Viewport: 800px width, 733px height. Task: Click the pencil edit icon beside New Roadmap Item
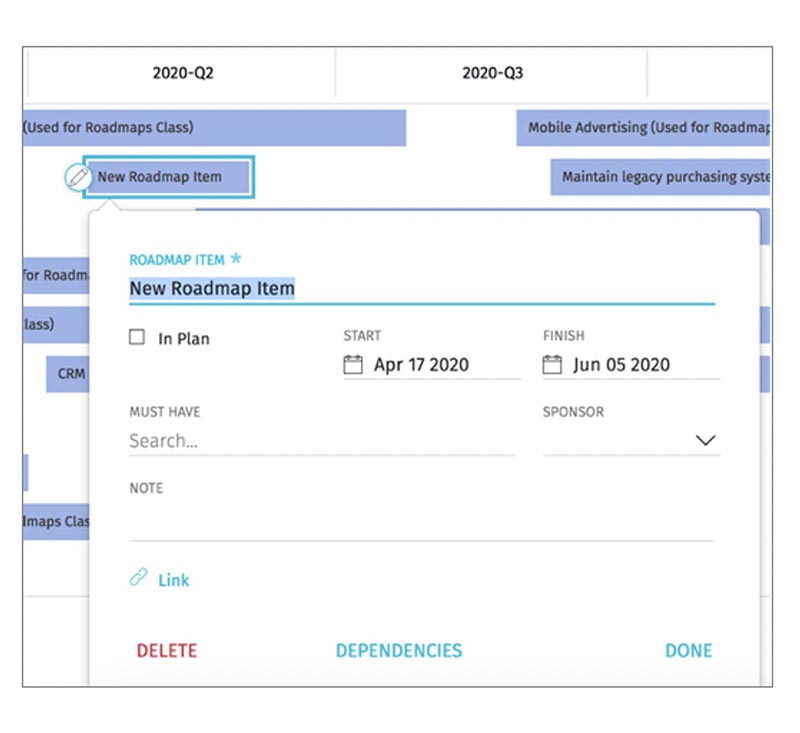click(x=78, y=177)
